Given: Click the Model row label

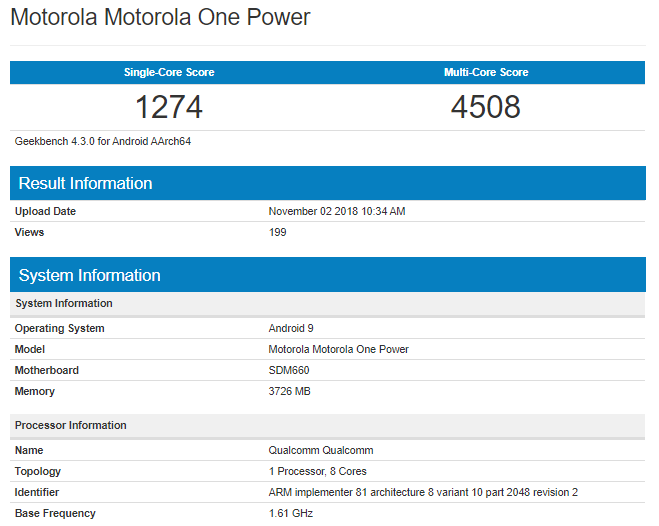Looking at the screenshot, I should coord(29,350).
